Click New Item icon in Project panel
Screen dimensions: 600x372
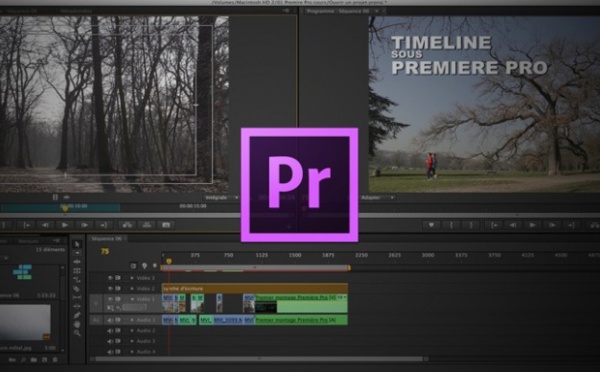[x=44, y=360]
